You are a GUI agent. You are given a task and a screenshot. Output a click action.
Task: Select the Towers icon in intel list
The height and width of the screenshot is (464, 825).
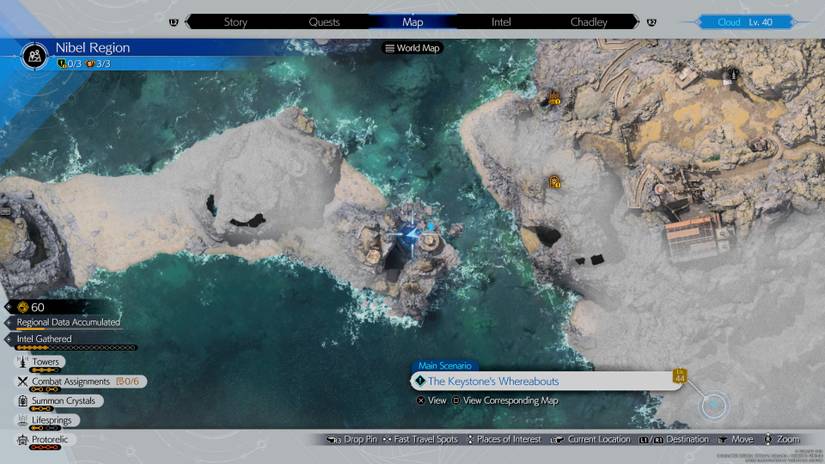(x=22, y=362)
